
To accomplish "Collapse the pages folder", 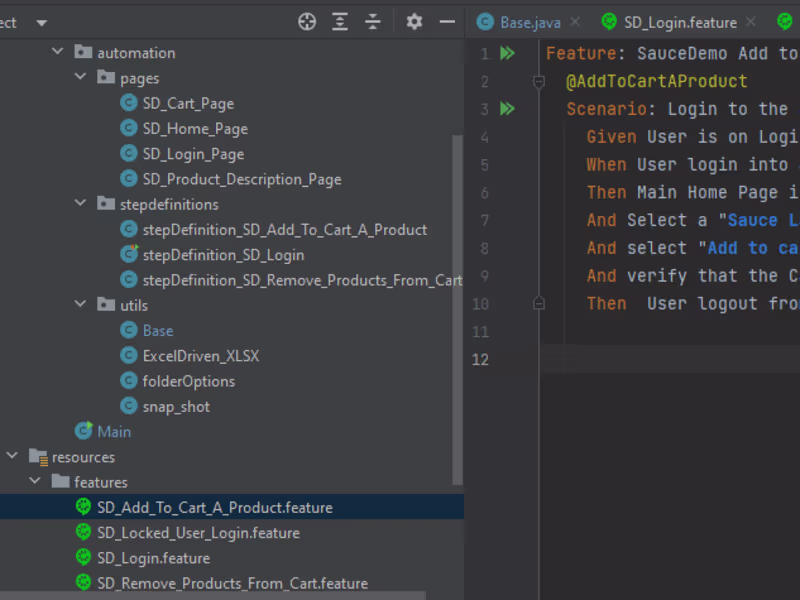I will coord(81,77).
